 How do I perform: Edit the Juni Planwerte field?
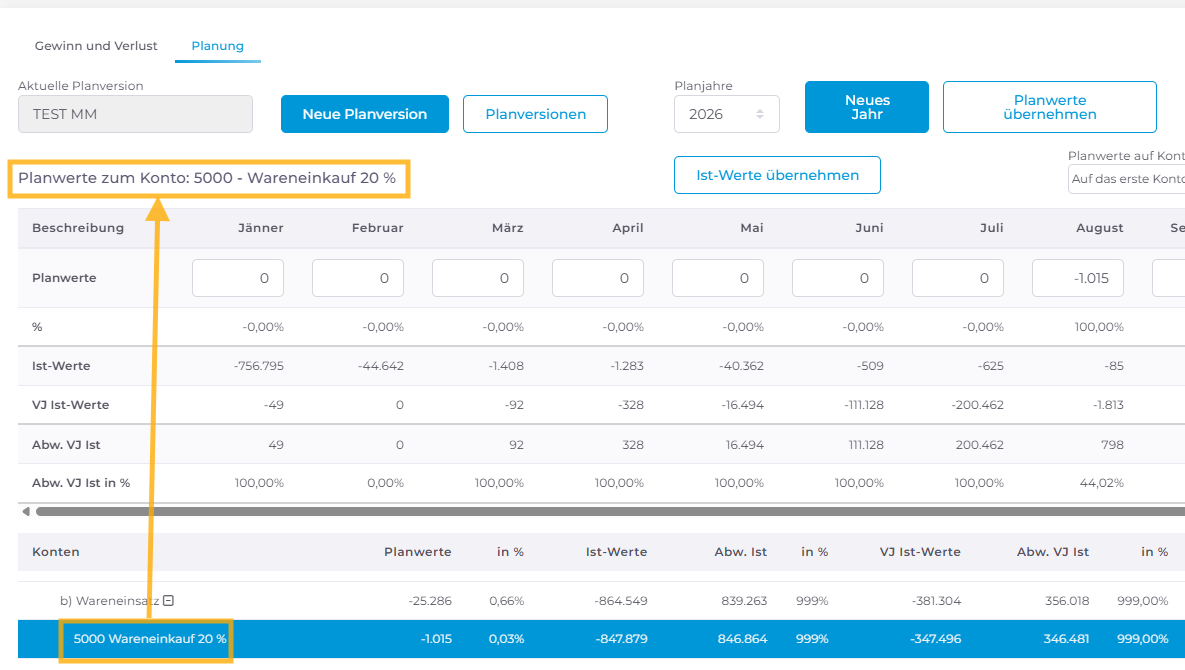pyautogui.click(x=837, y=278)
